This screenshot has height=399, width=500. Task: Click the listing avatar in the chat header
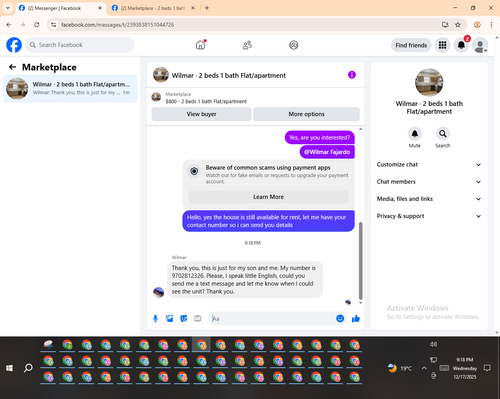click(161, 74)
